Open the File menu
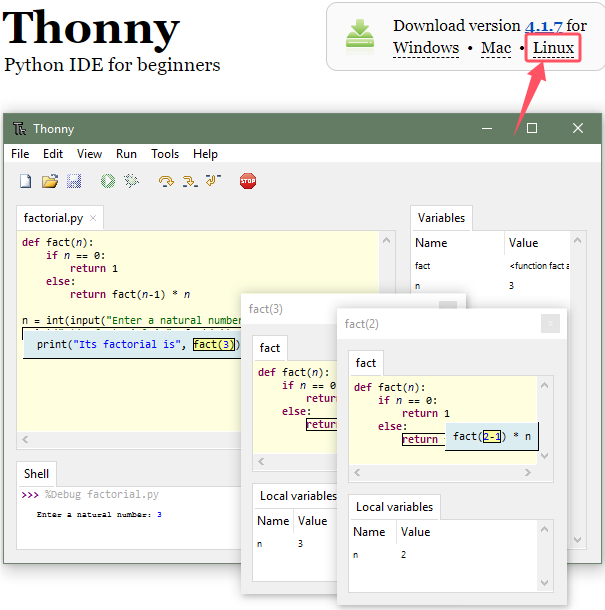Image resolution: width=605 pixels, height=610 pixels. 20,154
